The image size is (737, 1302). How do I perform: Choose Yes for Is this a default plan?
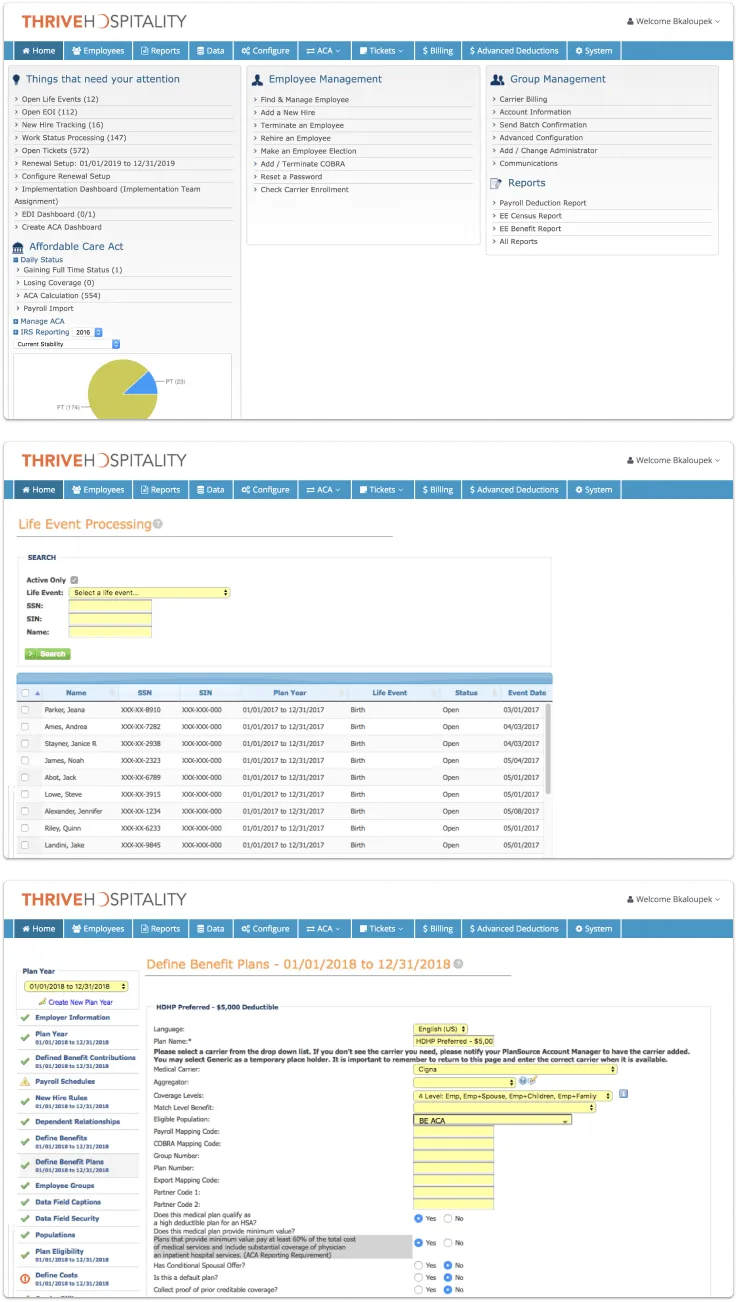pos(418,1278)
